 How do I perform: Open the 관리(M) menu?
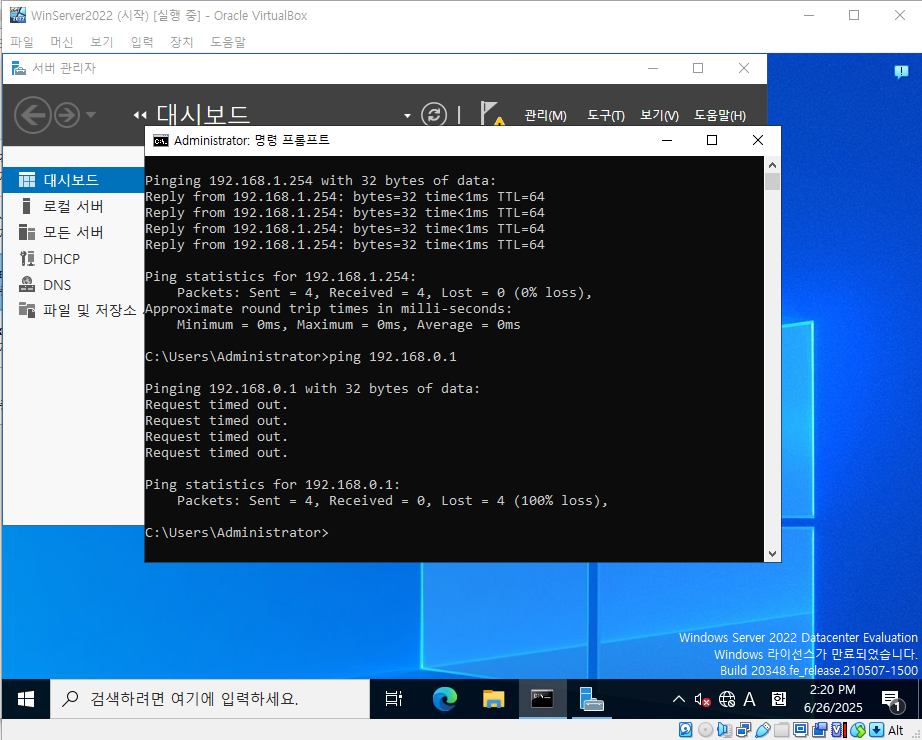pos(545,115)
